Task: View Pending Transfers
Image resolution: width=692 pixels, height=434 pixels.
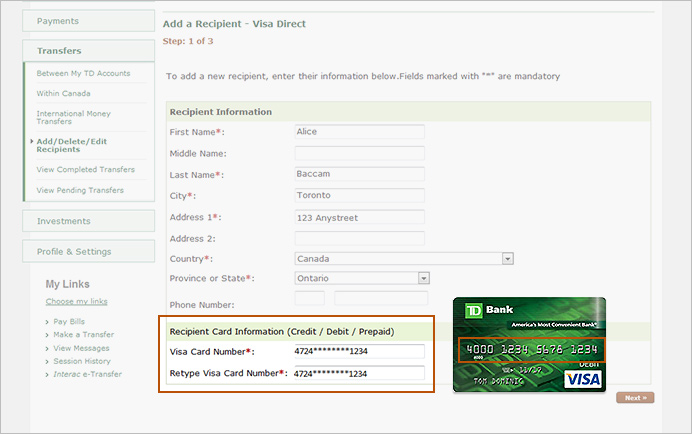Action: coord(80,190)
